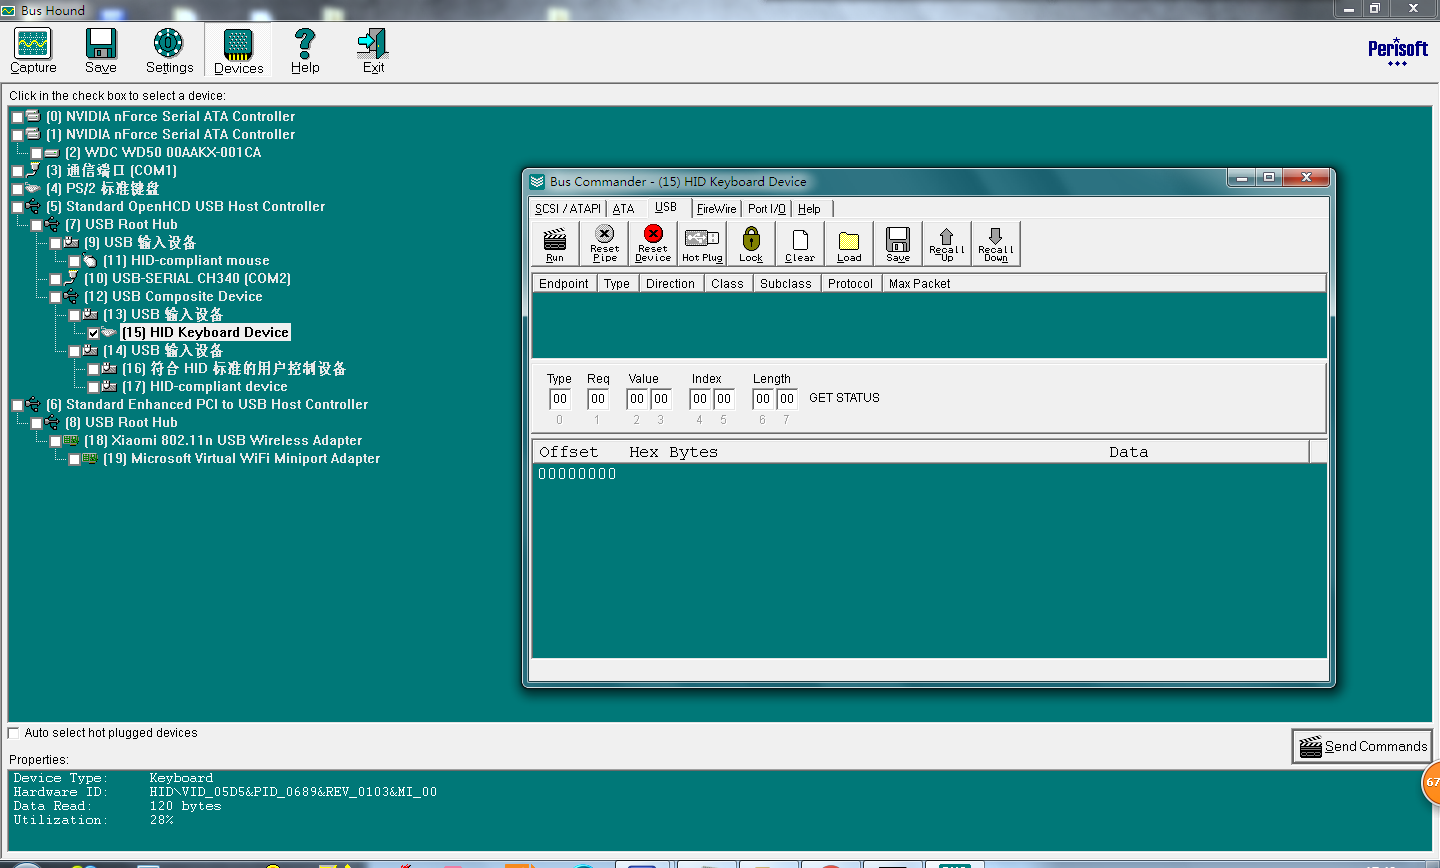The width and height of the screenshot is (1440, 868).
Task: Open the Port I/O tab
Action: (767, 208)
